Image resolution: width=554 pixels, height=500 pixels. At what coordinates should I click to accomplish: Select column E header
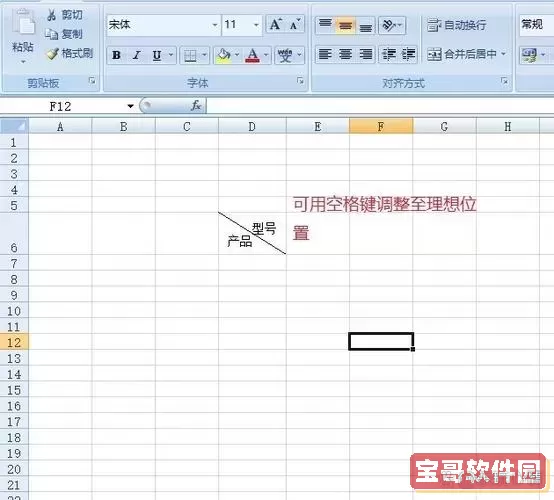coord(318,127)
